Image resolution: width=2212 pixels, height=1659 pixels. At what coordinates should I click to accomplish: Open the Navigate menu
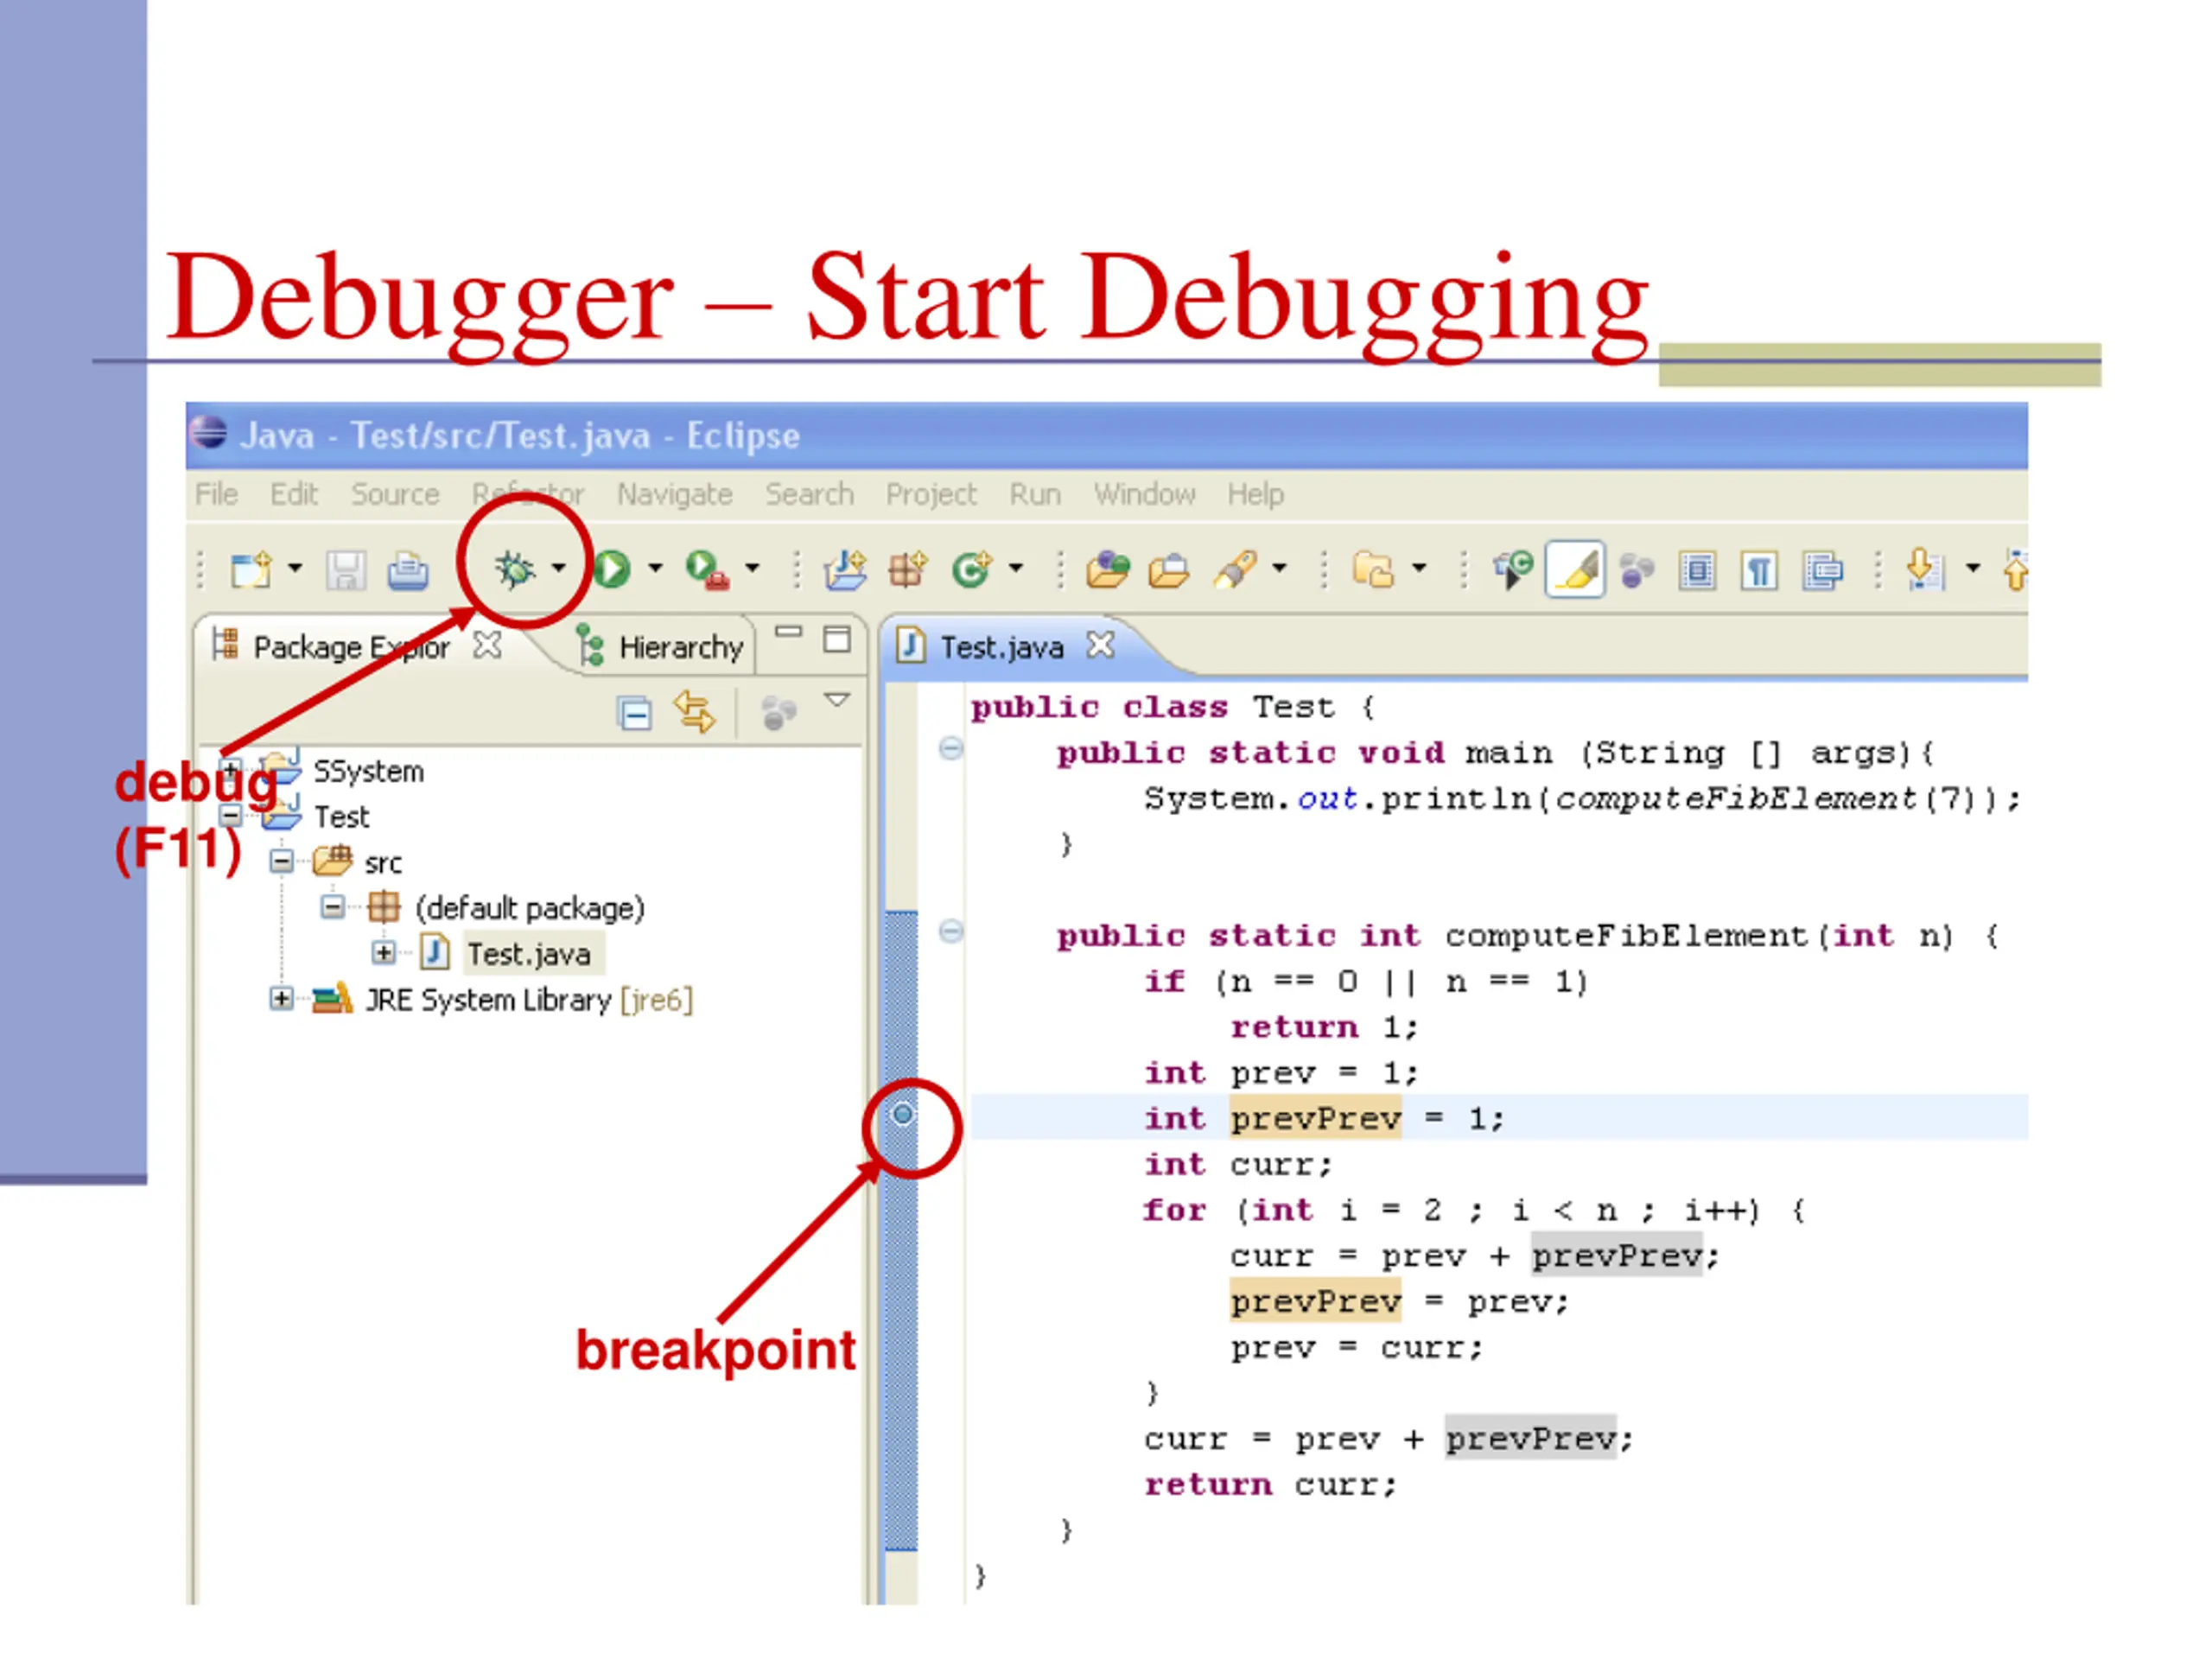(x=675, y=494)
